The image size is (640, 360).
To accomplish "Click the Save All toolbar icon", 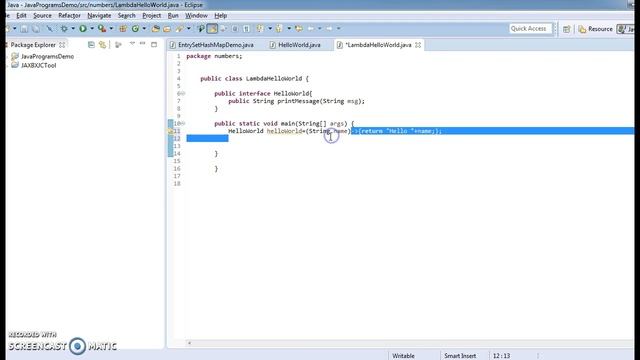I will pos(36,29).
